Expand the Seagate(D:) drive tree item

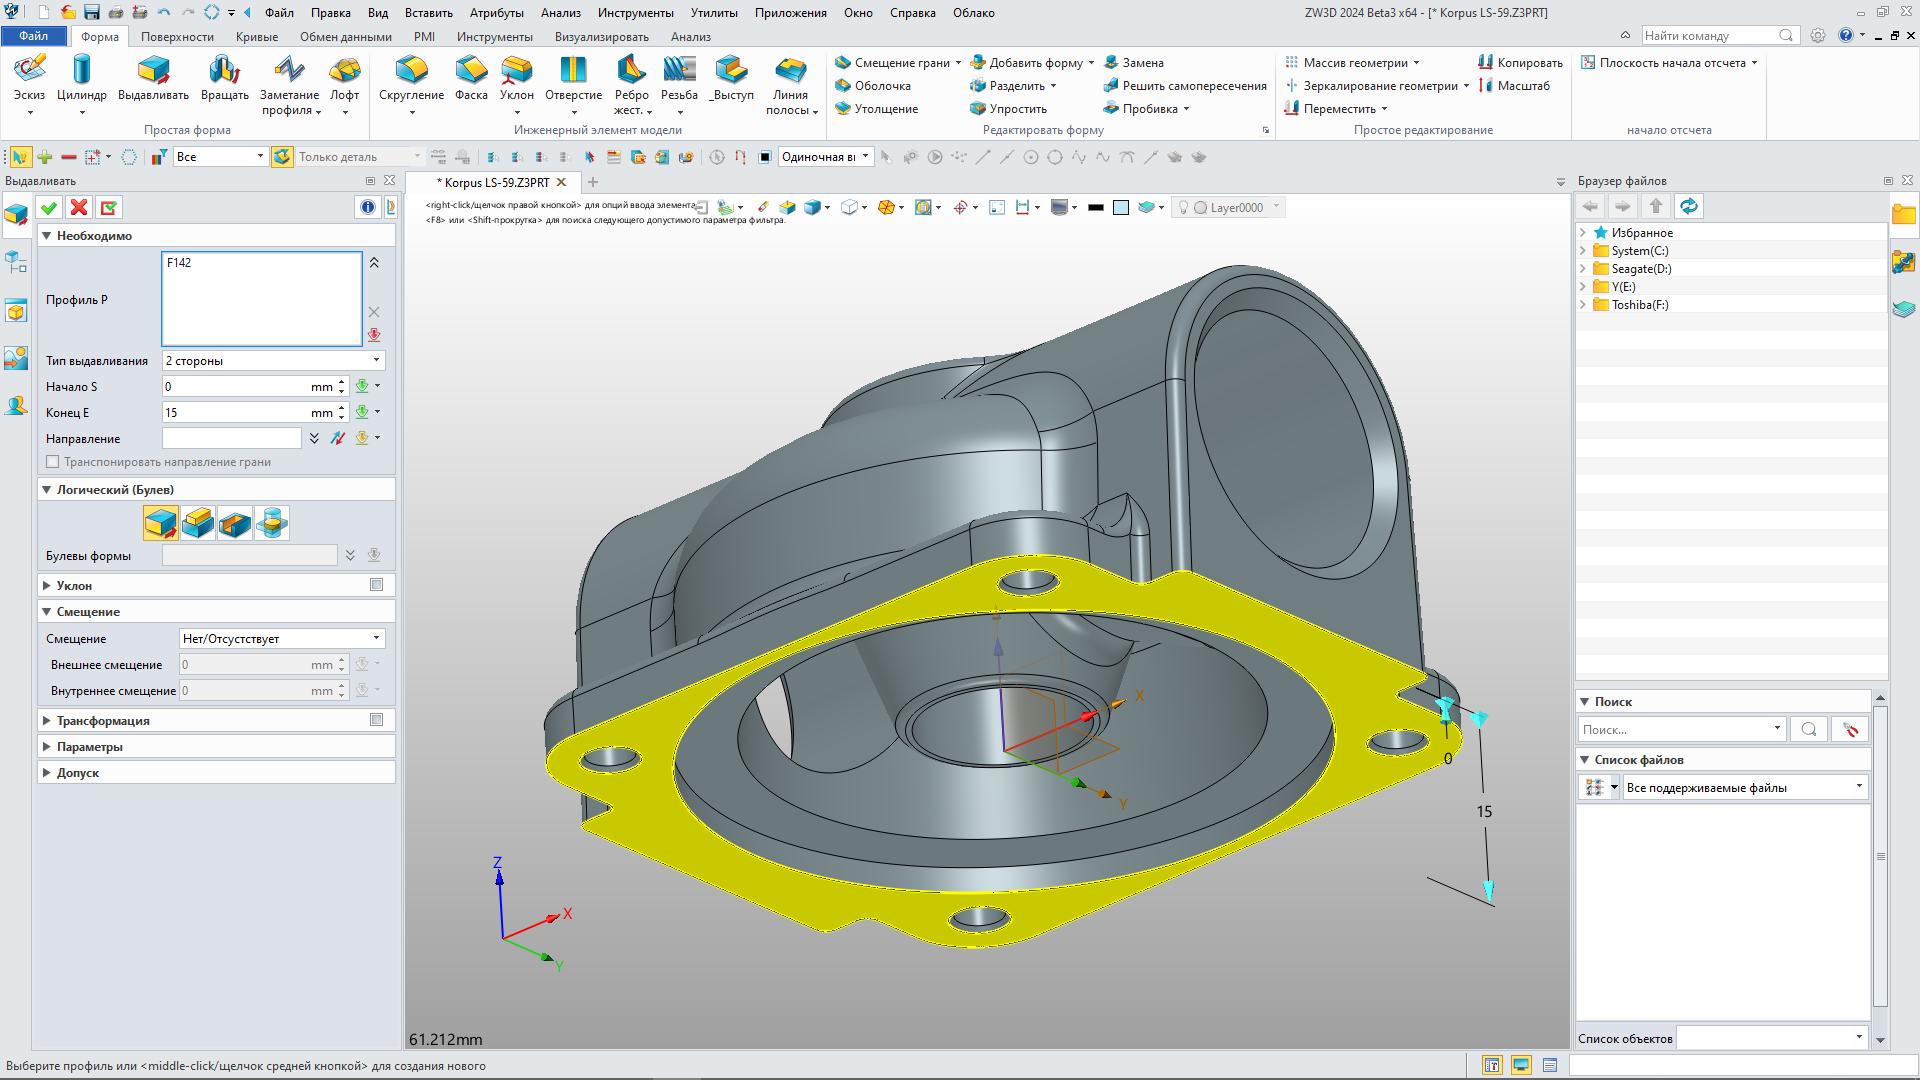pyautogui.click(x=1583, y=269)
